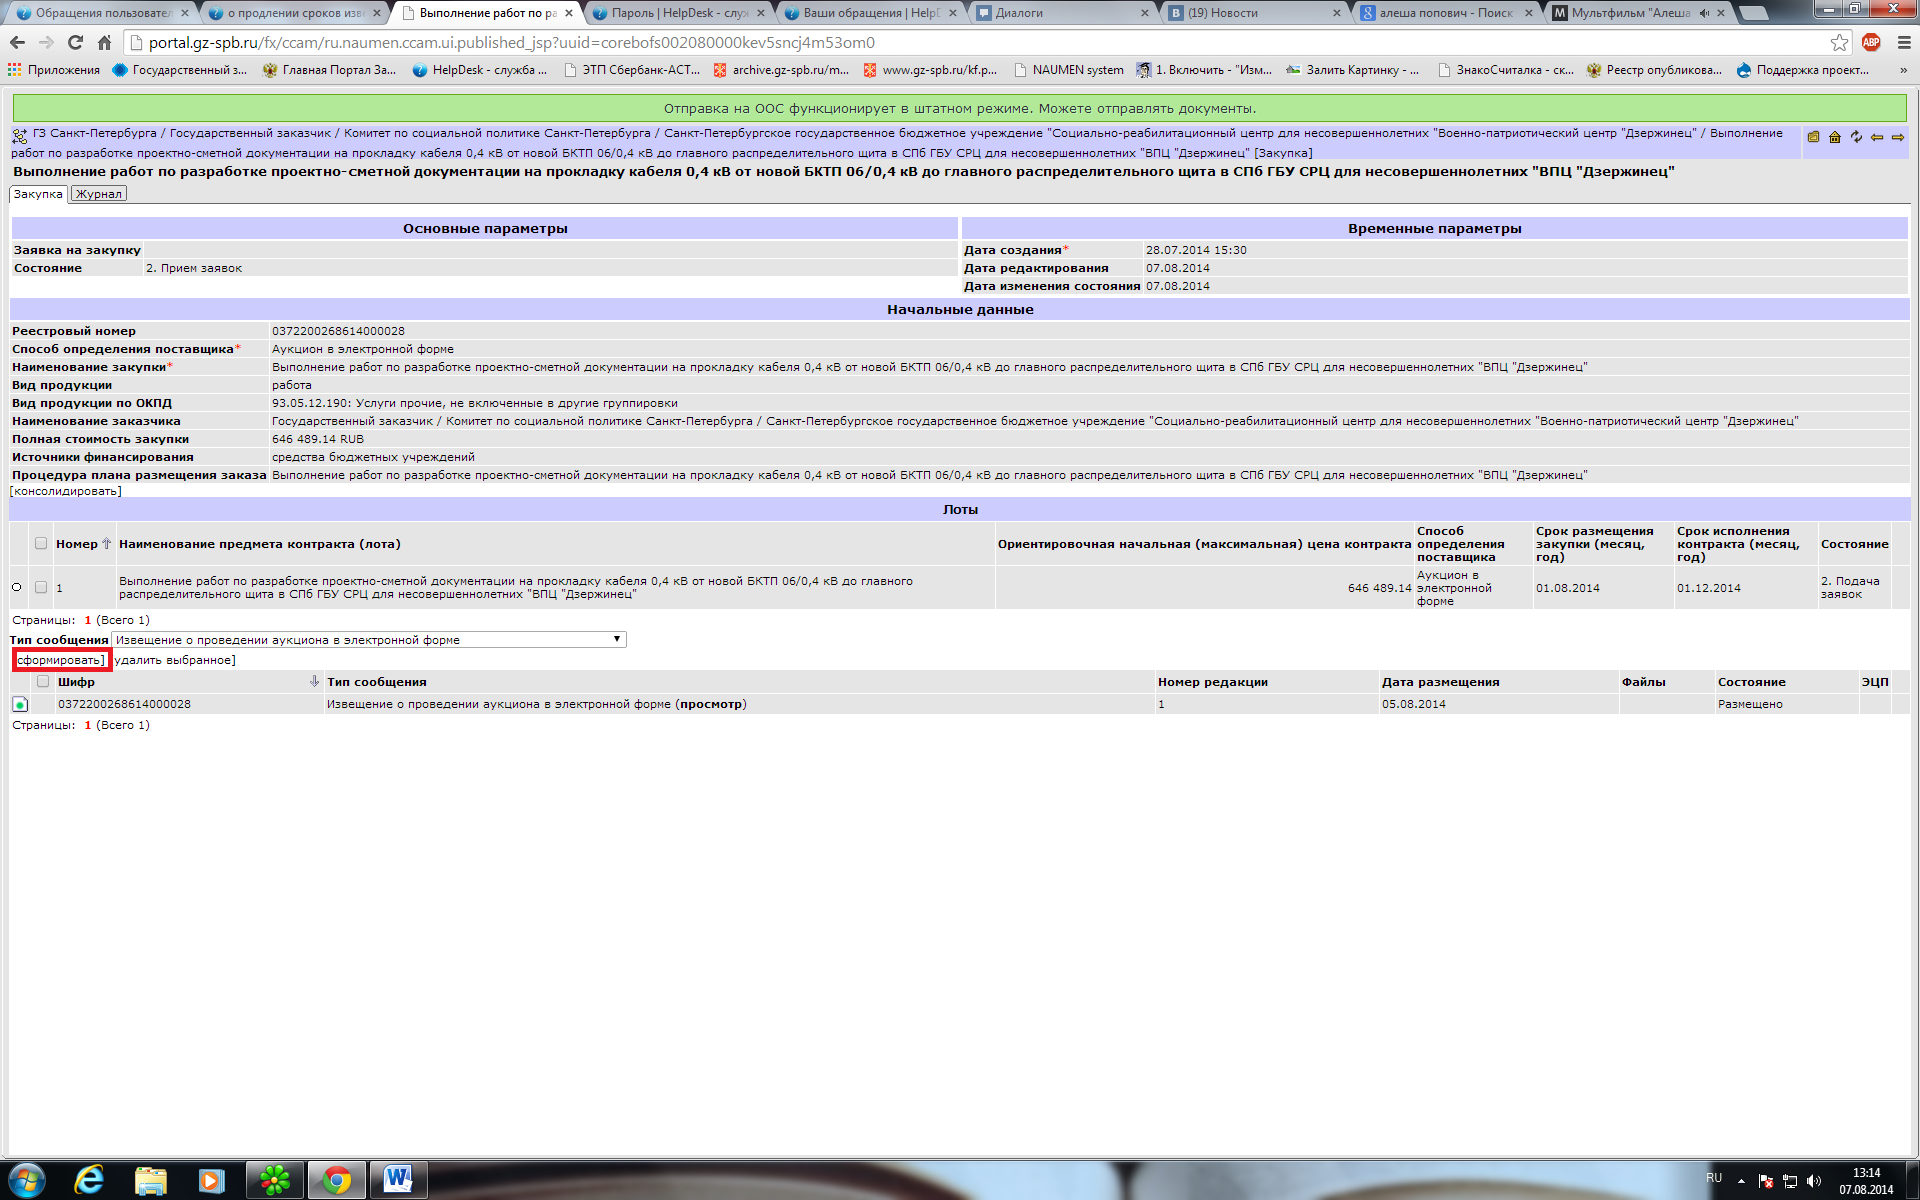This screenshot has width=1920, height=1200.
Task: Switch to the Журнал tab
Action: pyautogui.click(x=99, y=194)
